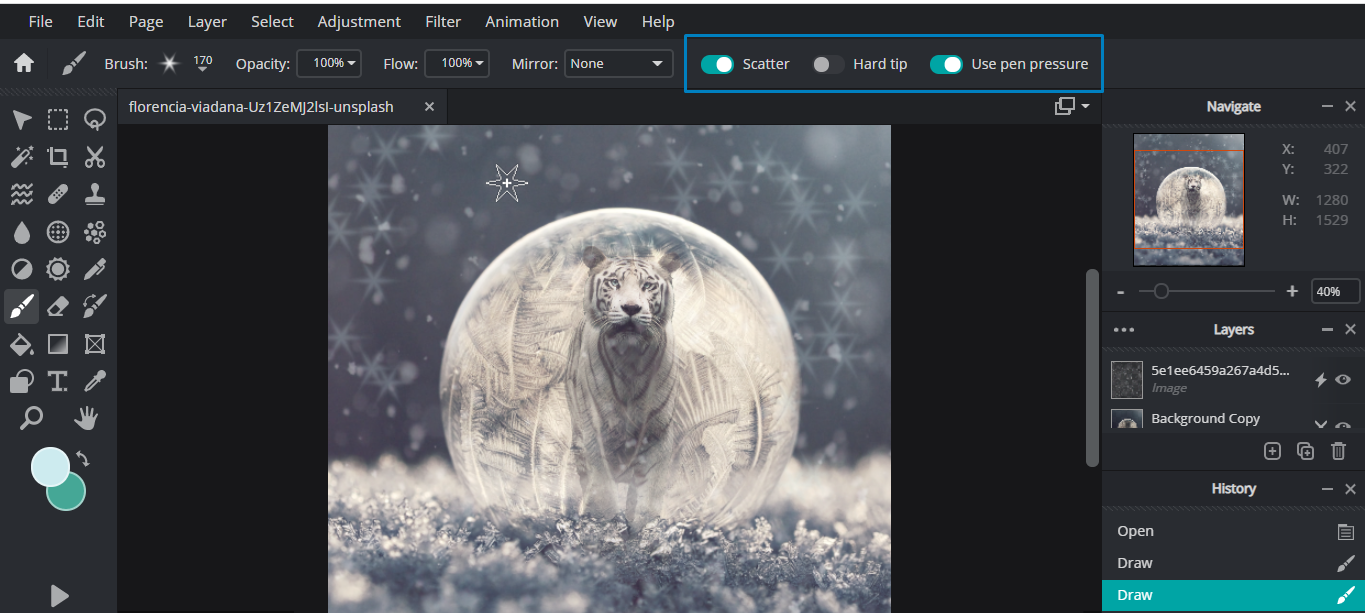
Task: Open the Adjustment menu
Action: 359,21
